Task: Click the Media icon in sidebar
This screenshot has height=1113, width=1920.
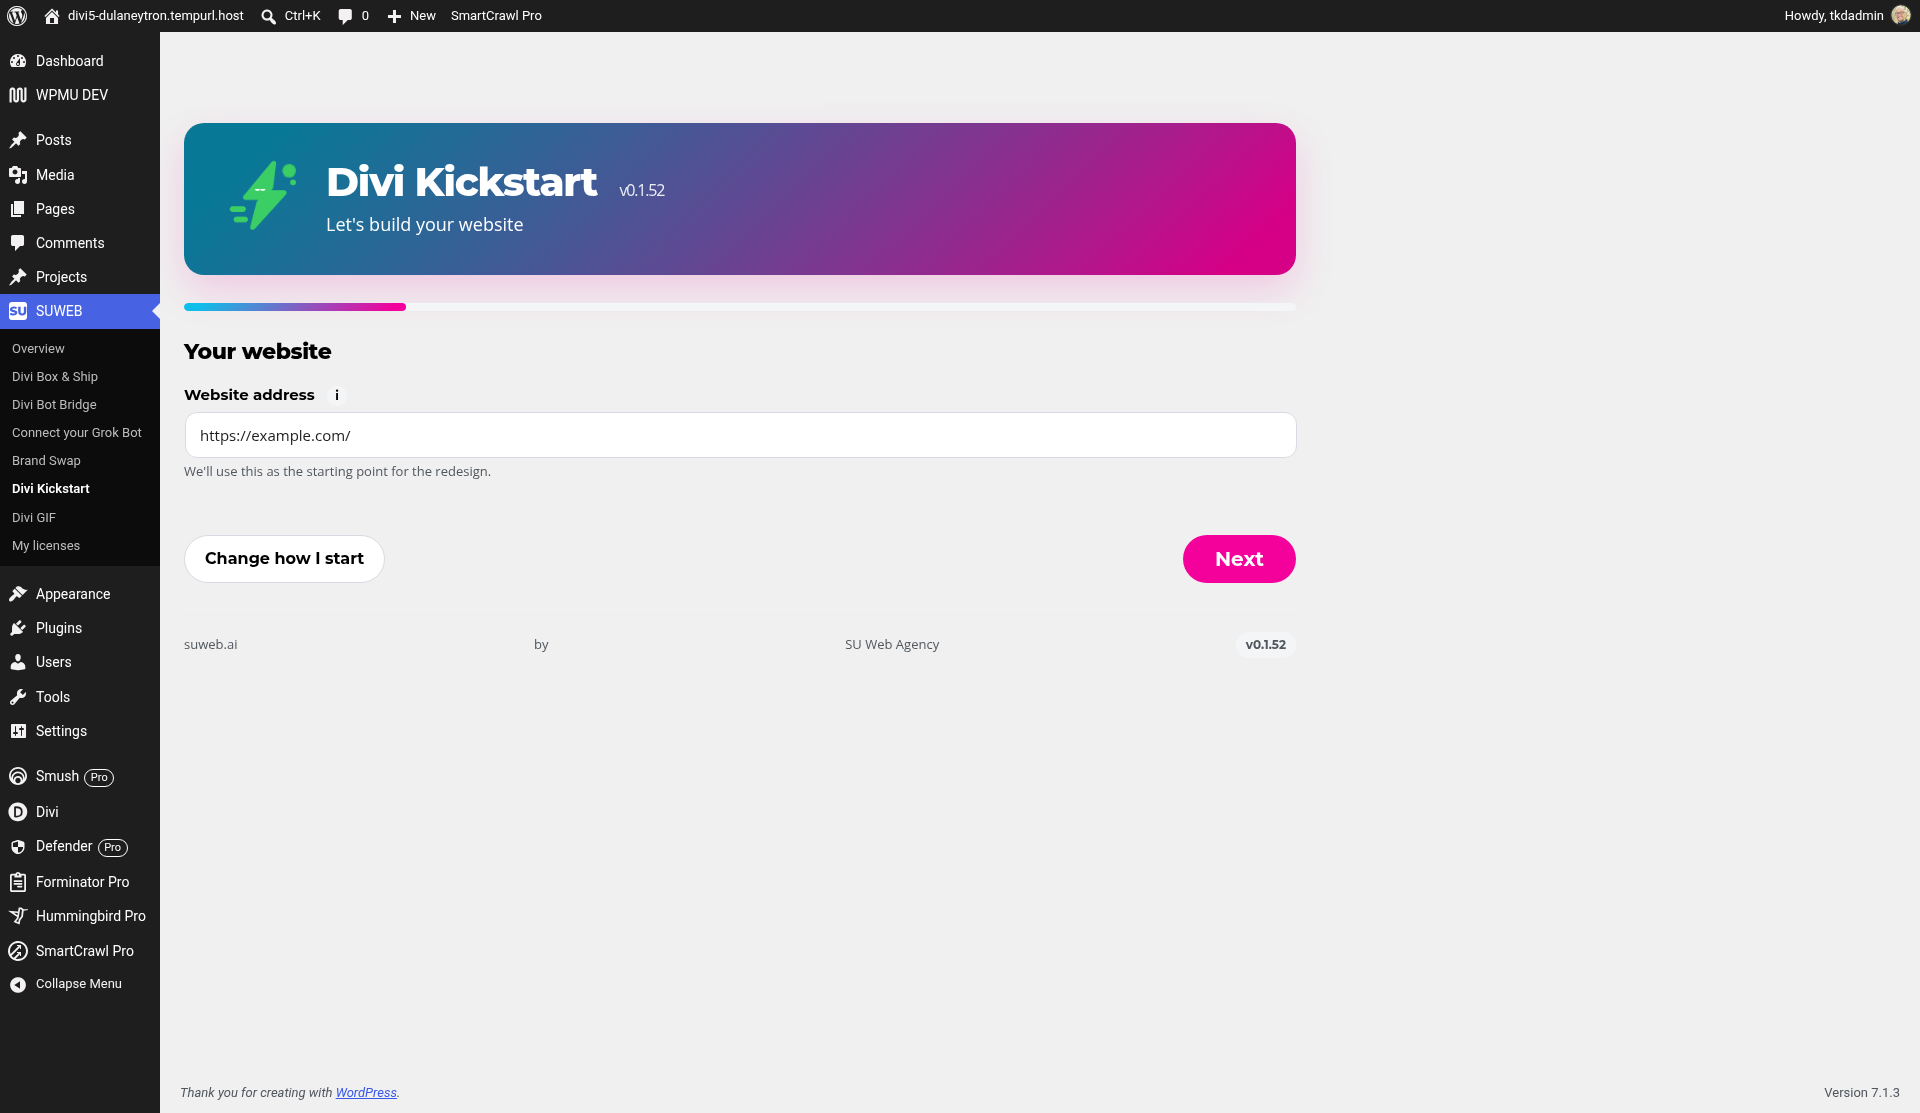Action: pos(18,175)
